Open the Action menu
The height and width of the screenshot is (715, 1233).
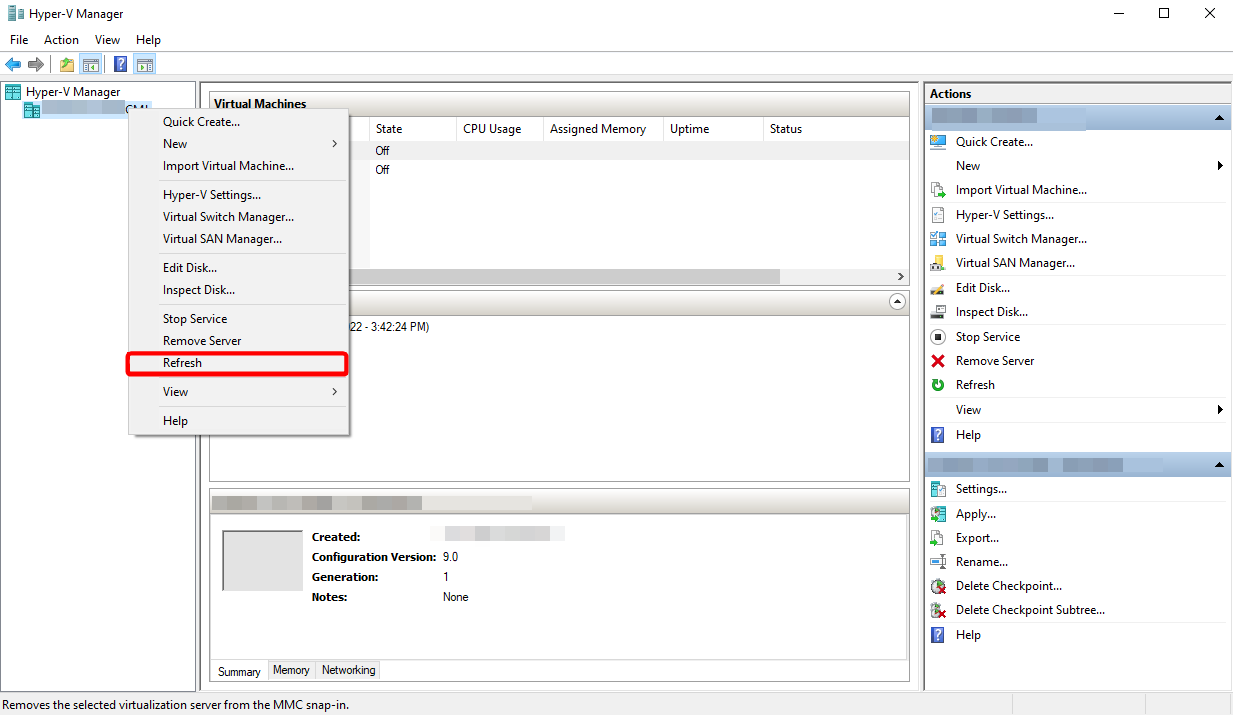[x=61, y=40]
